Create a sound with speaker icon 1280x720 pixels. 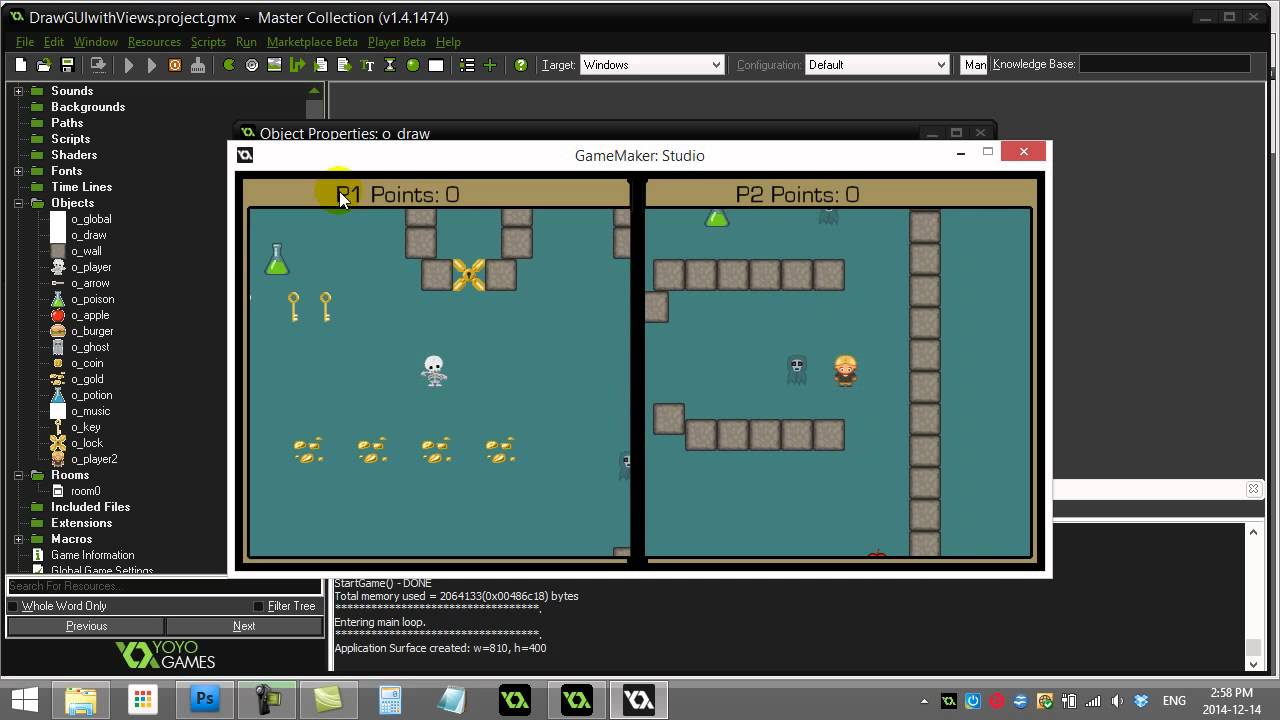pos(252,65)
